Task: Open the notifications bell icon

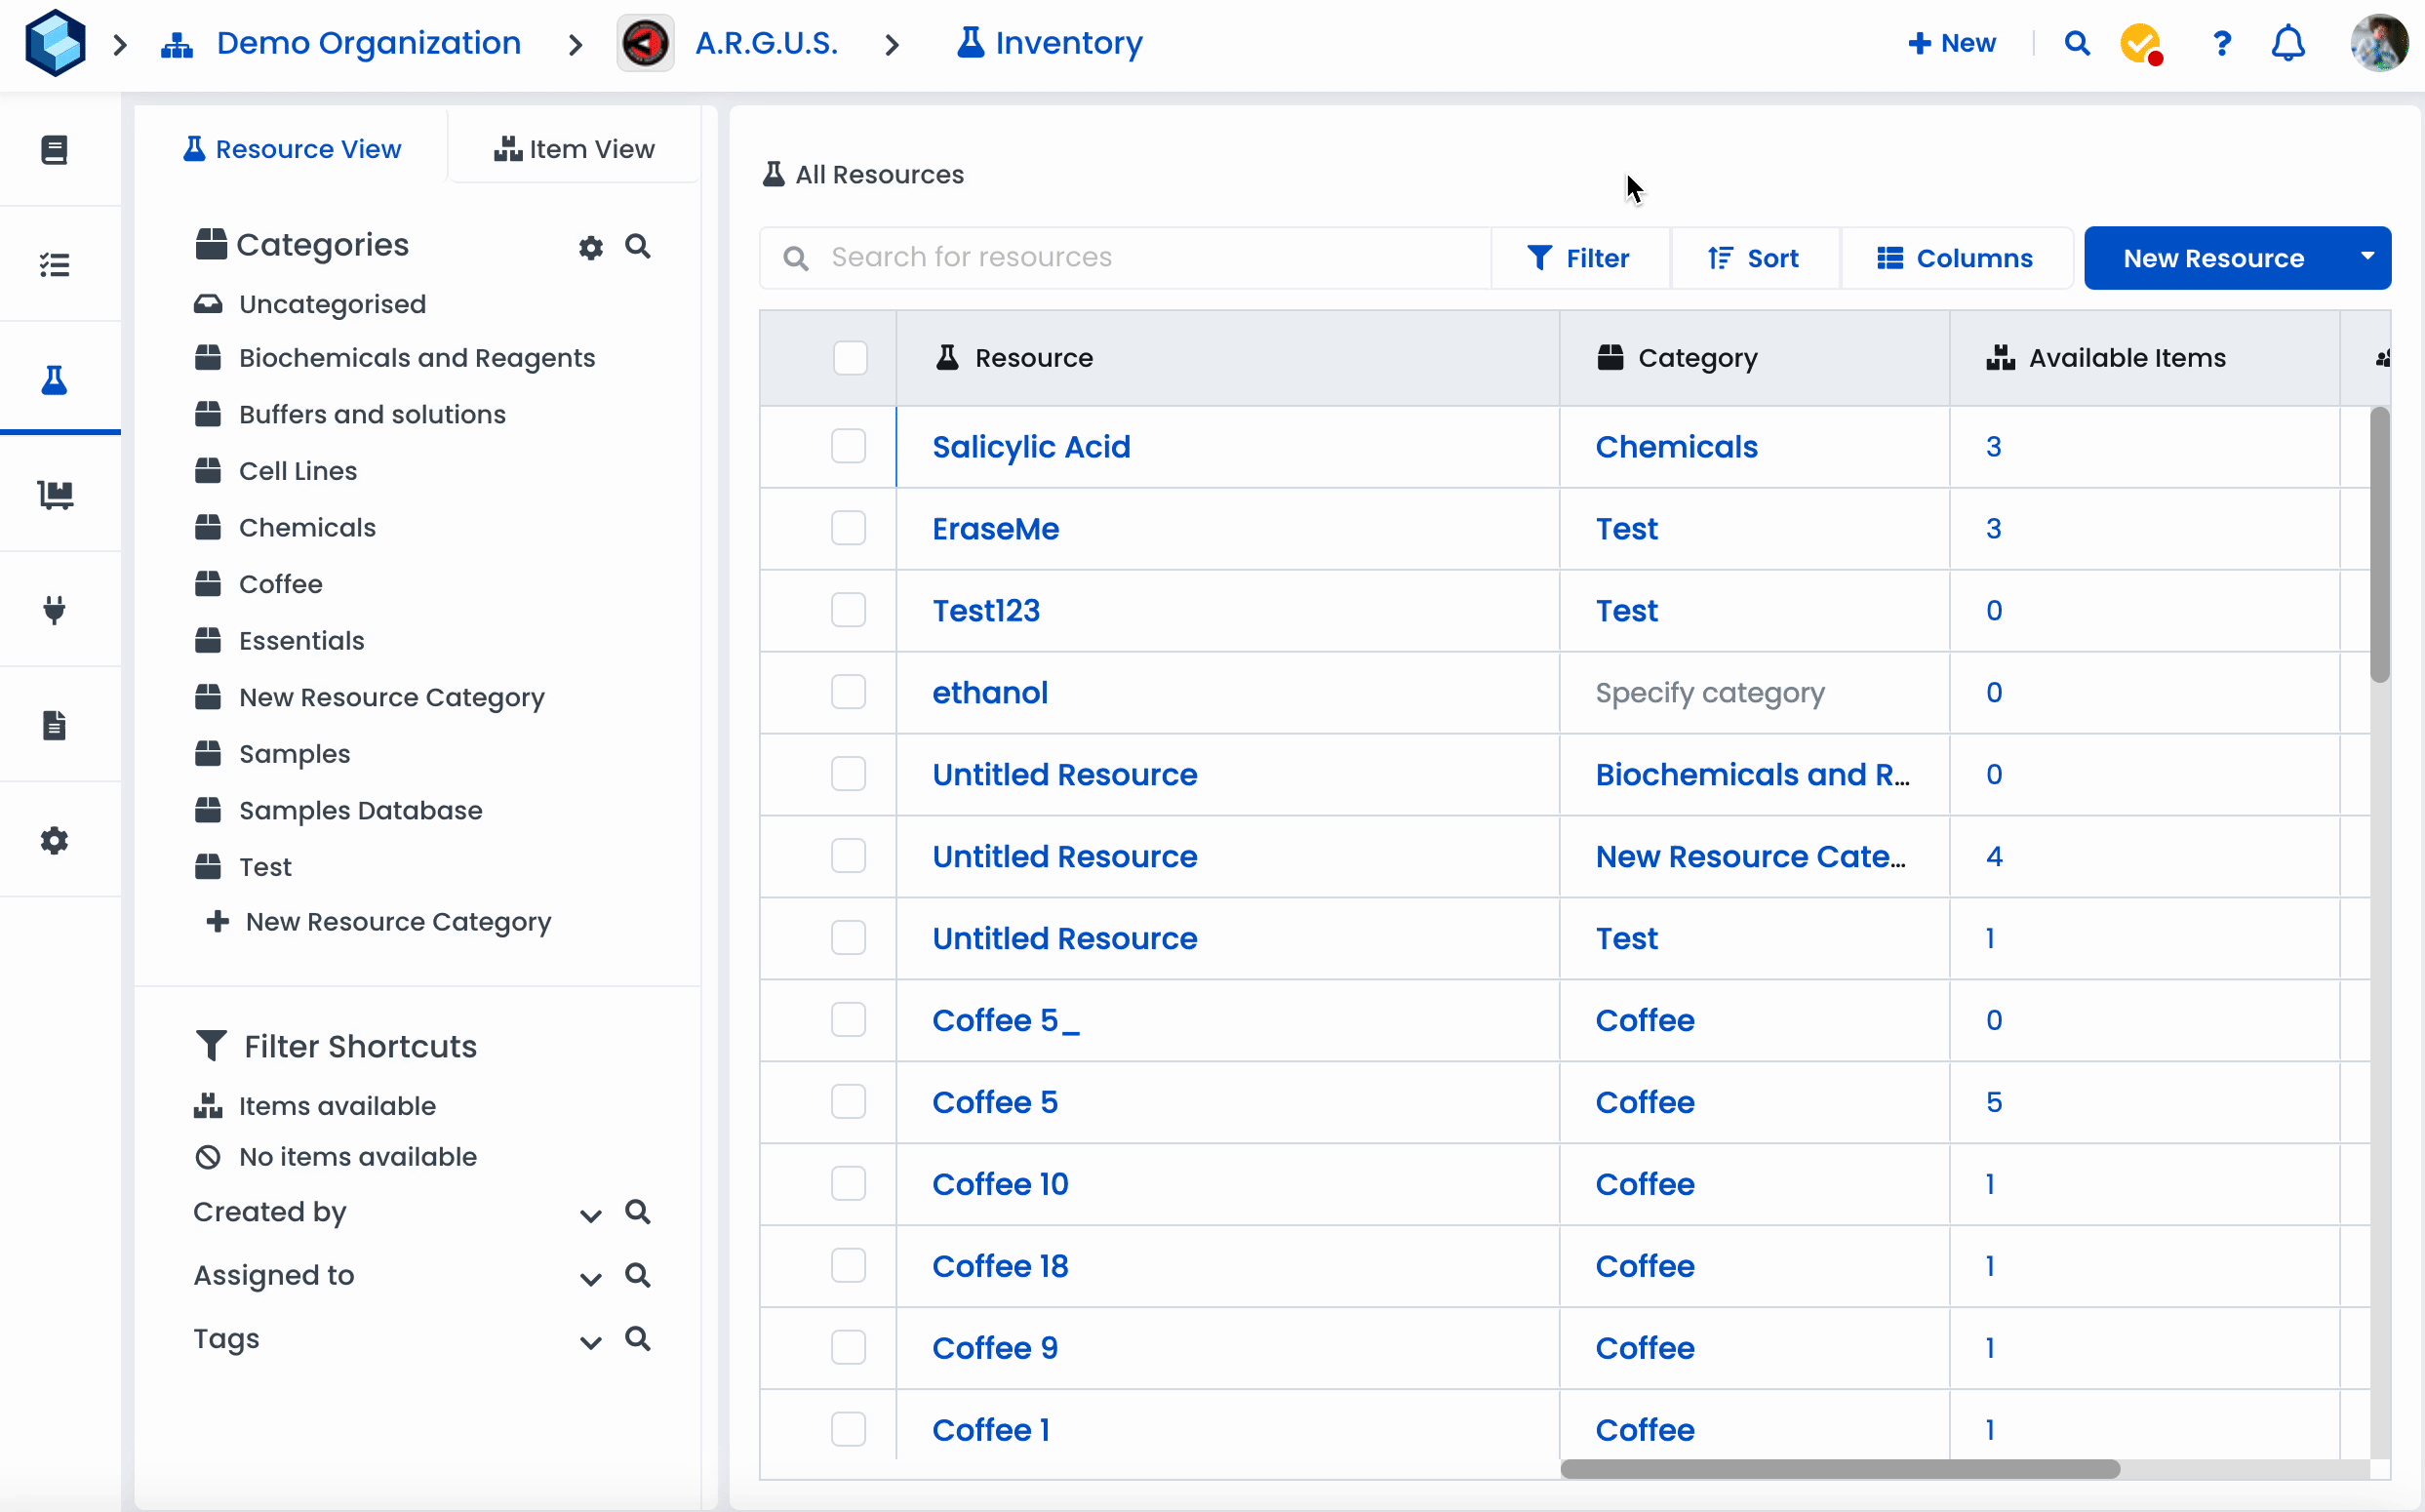Action: pos(2287,44)
